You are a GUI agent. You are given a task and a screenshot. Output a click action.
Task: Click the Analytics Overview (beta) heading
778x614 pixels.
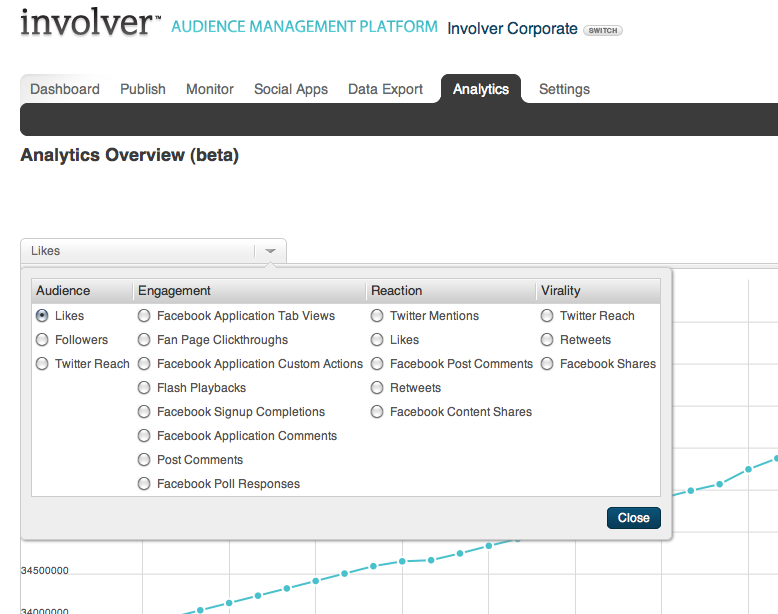pos(130,155)
